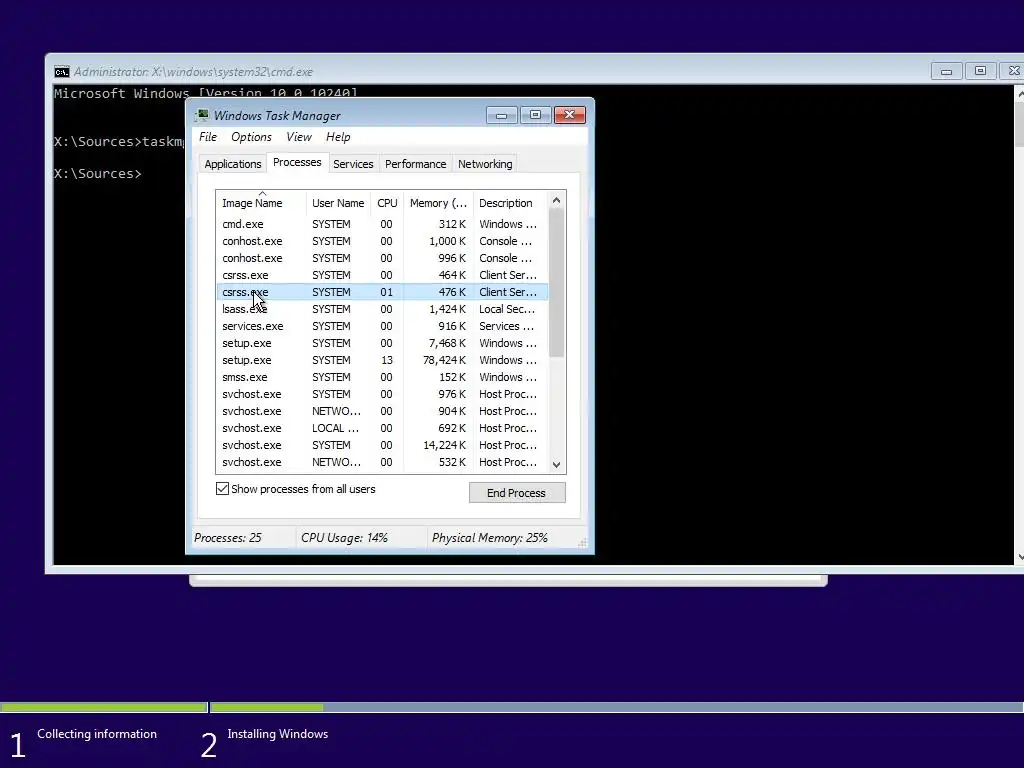Select the services.exe process row
The image size is (1024, 768).
tap(382, 326)
